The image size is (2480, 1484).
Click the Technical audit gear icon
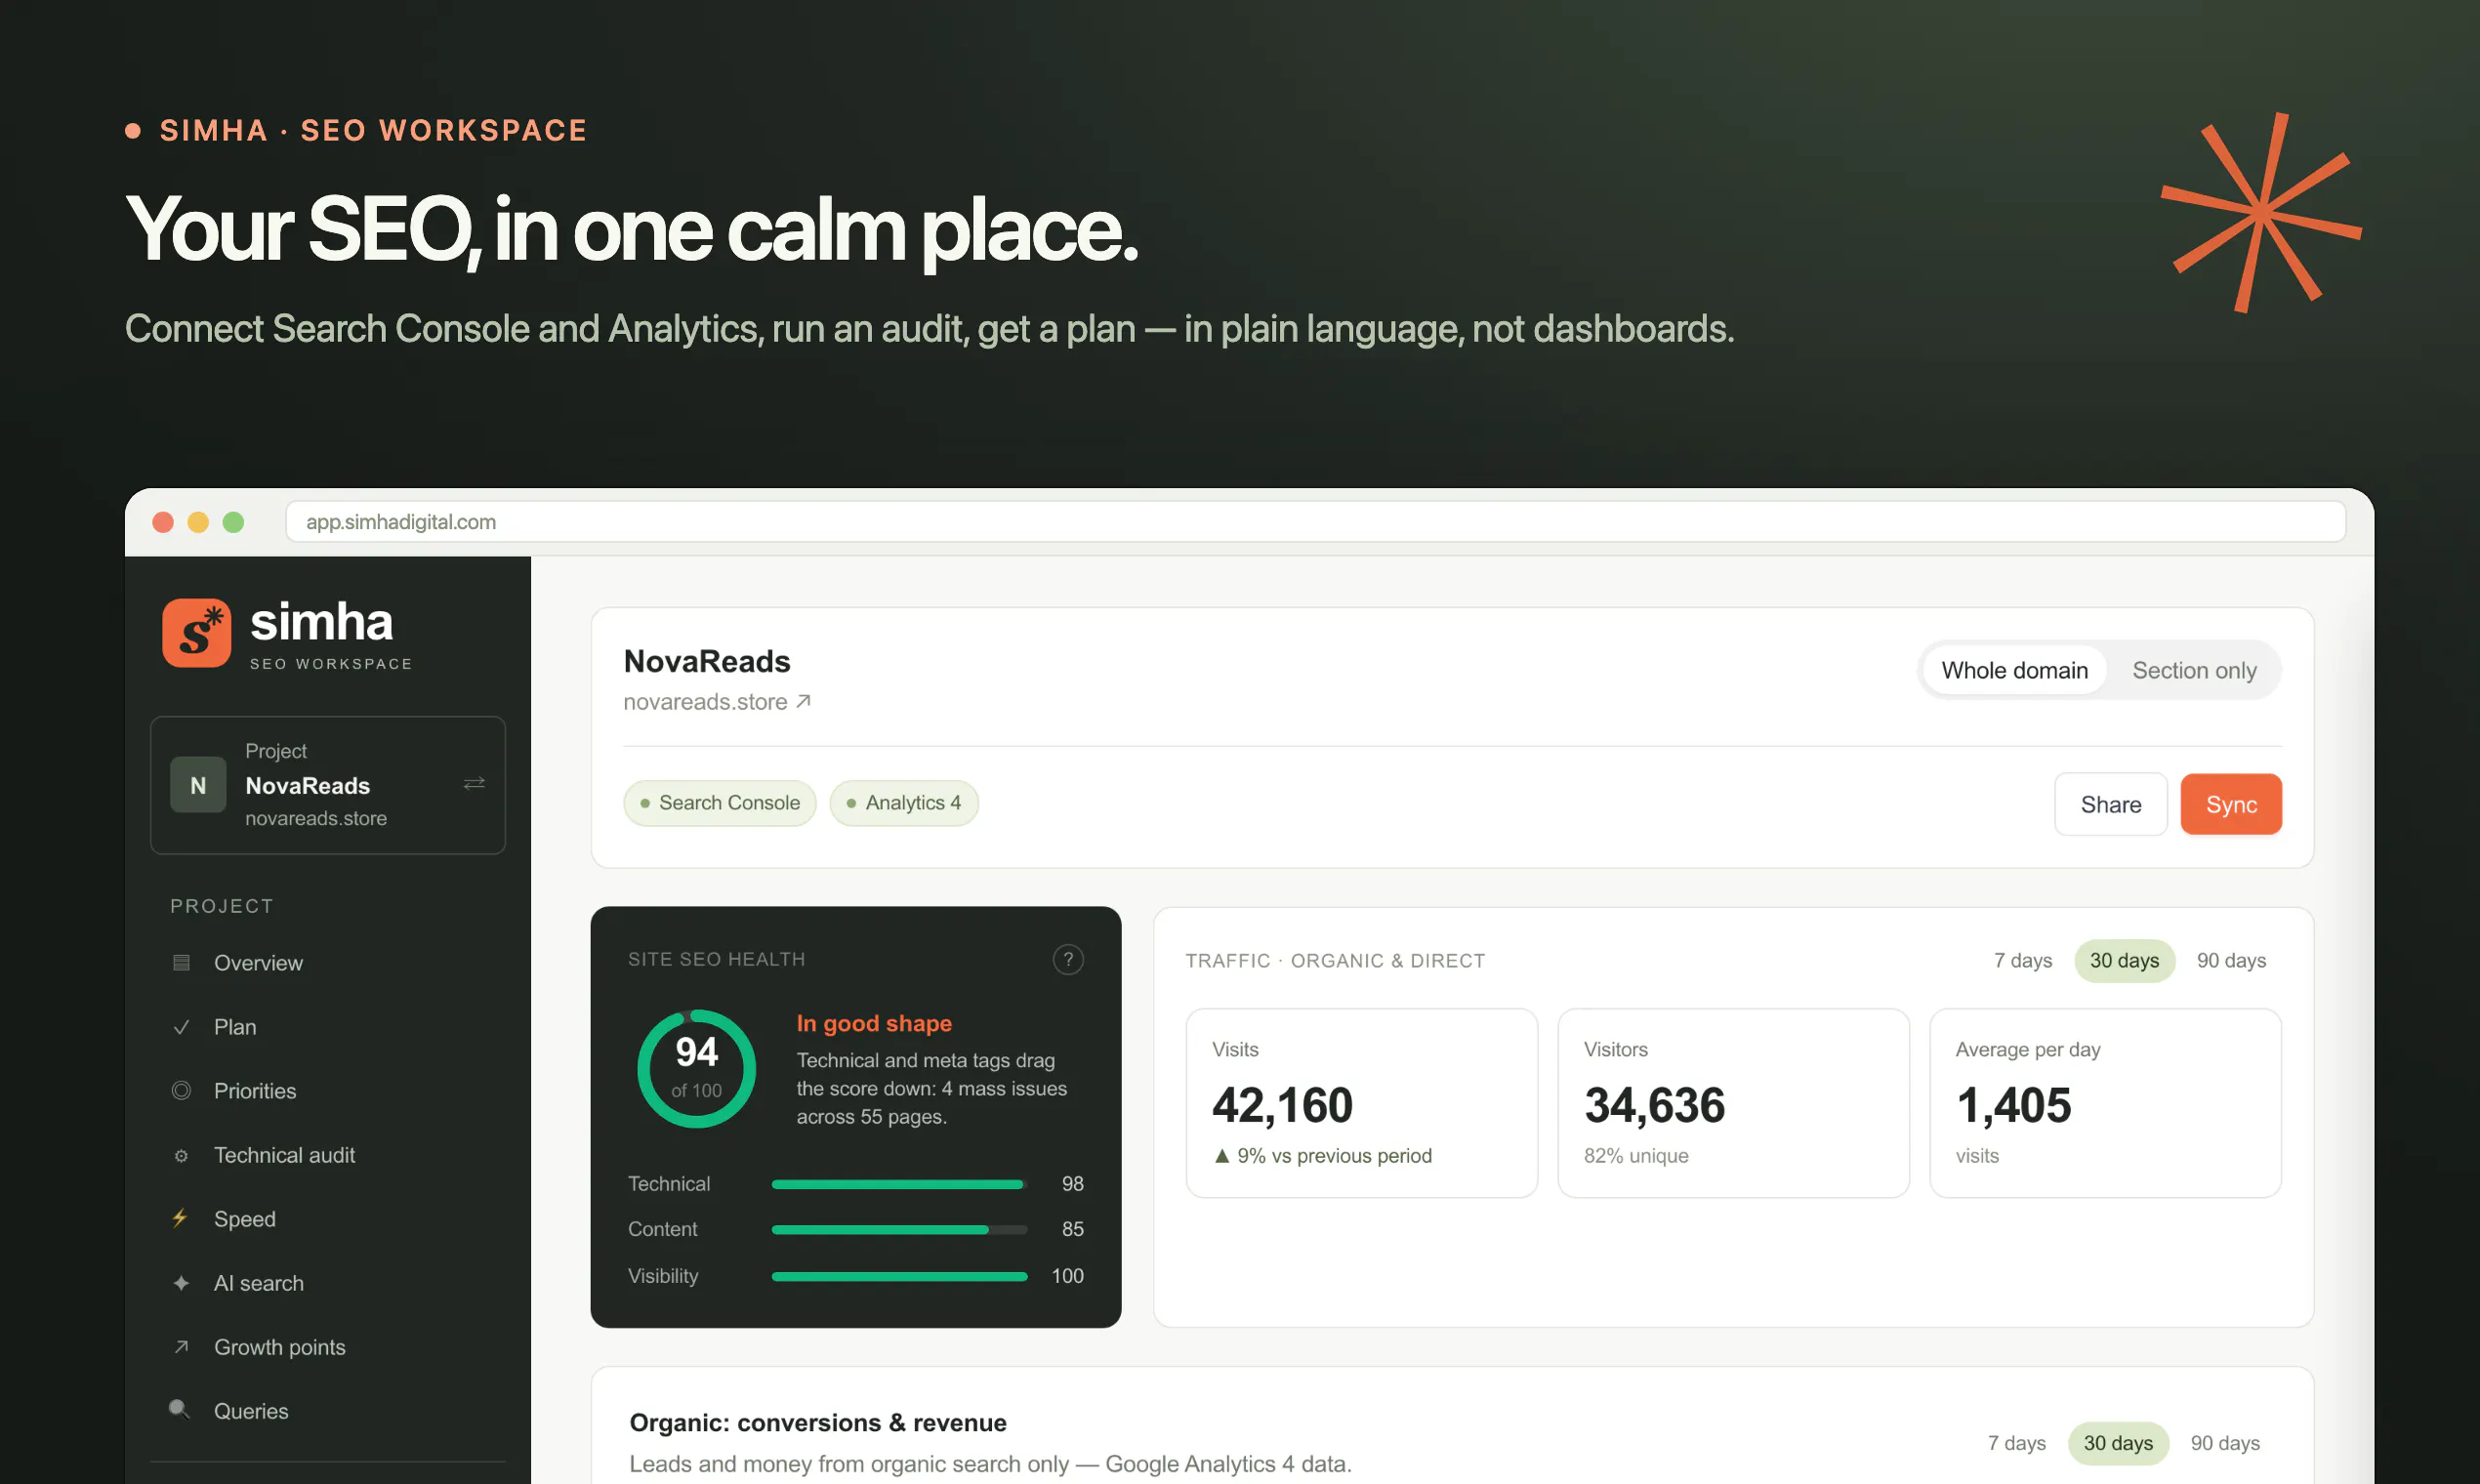click(181, 1155)
